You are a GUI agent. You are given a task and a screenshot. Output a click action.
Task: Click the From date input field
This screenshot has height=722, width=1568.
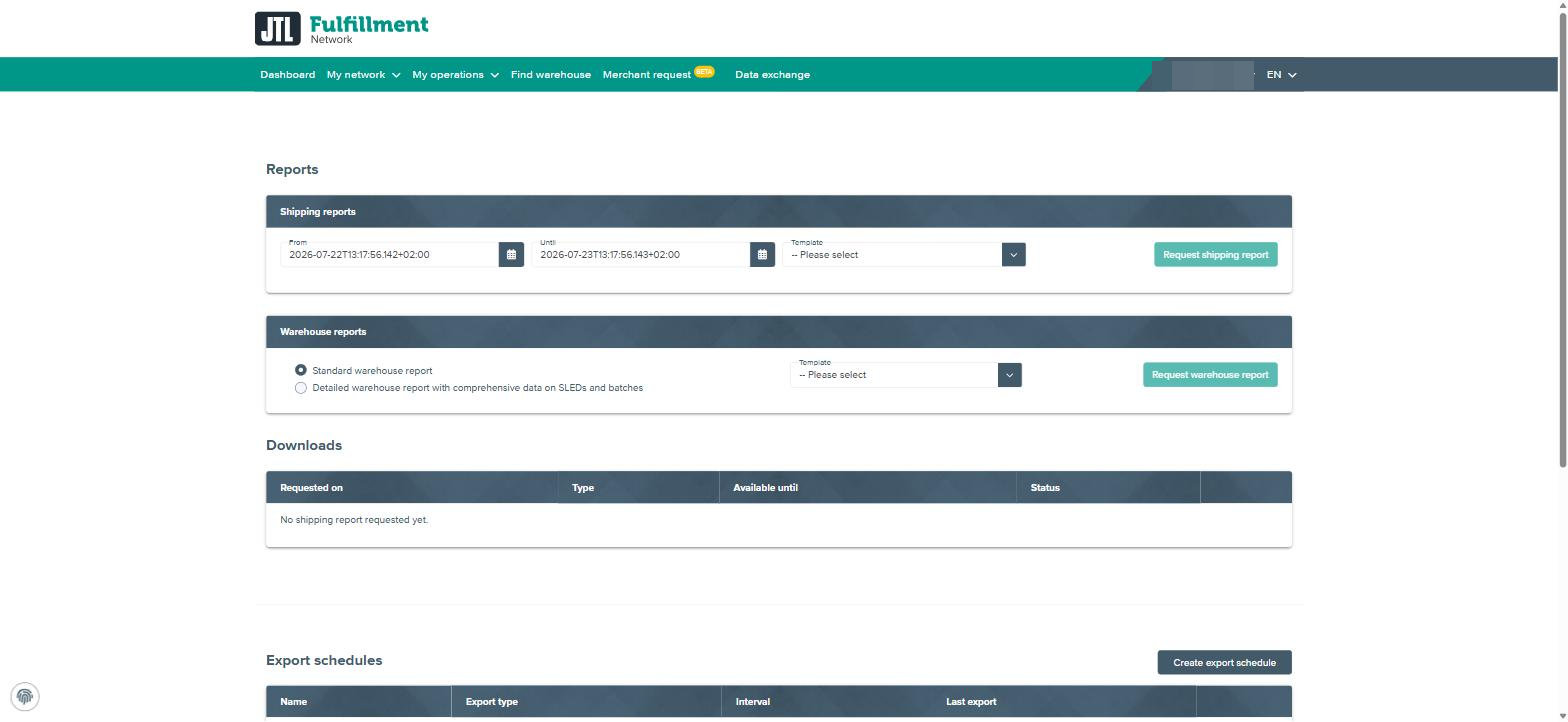coord(390,255)
